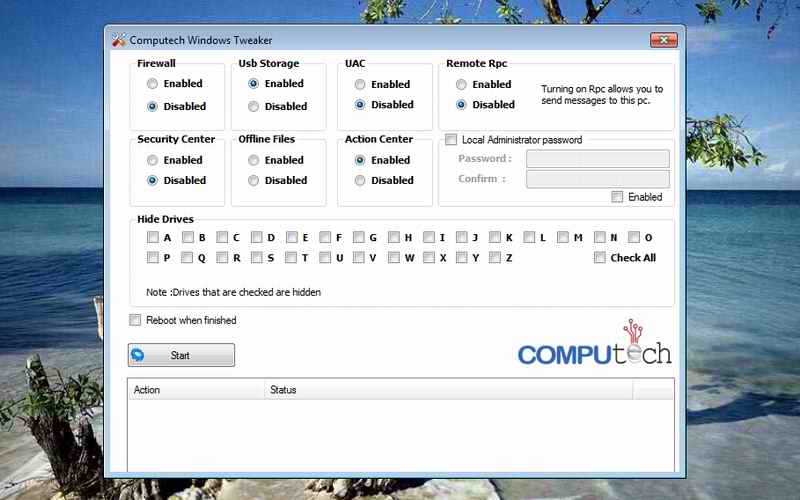This screenshot has width=800, height=500.
Task: Toggle drive I checkbox
Action: click(429, 237)
